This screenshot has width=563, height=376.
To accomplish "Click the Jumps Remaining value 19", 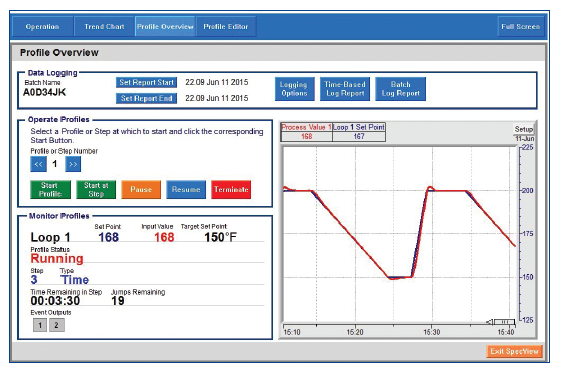I will tap(118, 301).
